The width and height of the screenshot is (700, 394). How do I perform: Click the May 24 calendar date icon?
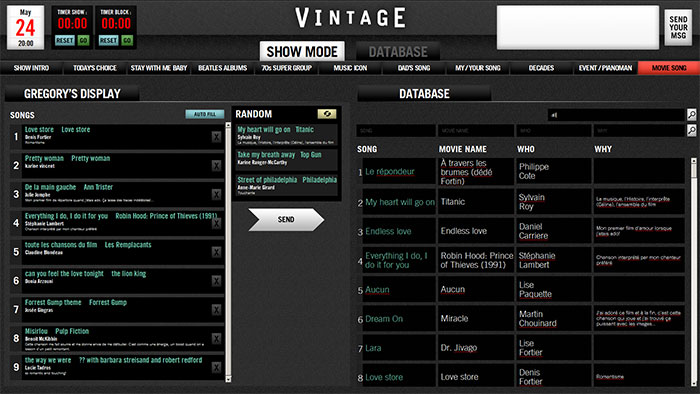point(25,27)
